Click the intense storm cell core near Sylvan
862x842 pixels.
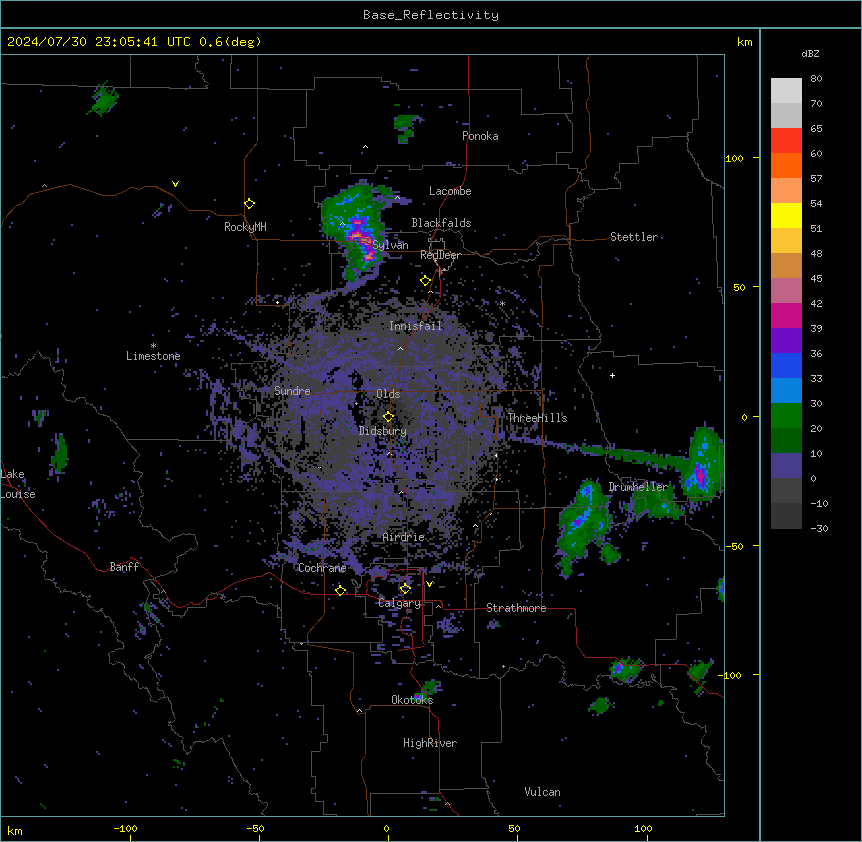361,238
